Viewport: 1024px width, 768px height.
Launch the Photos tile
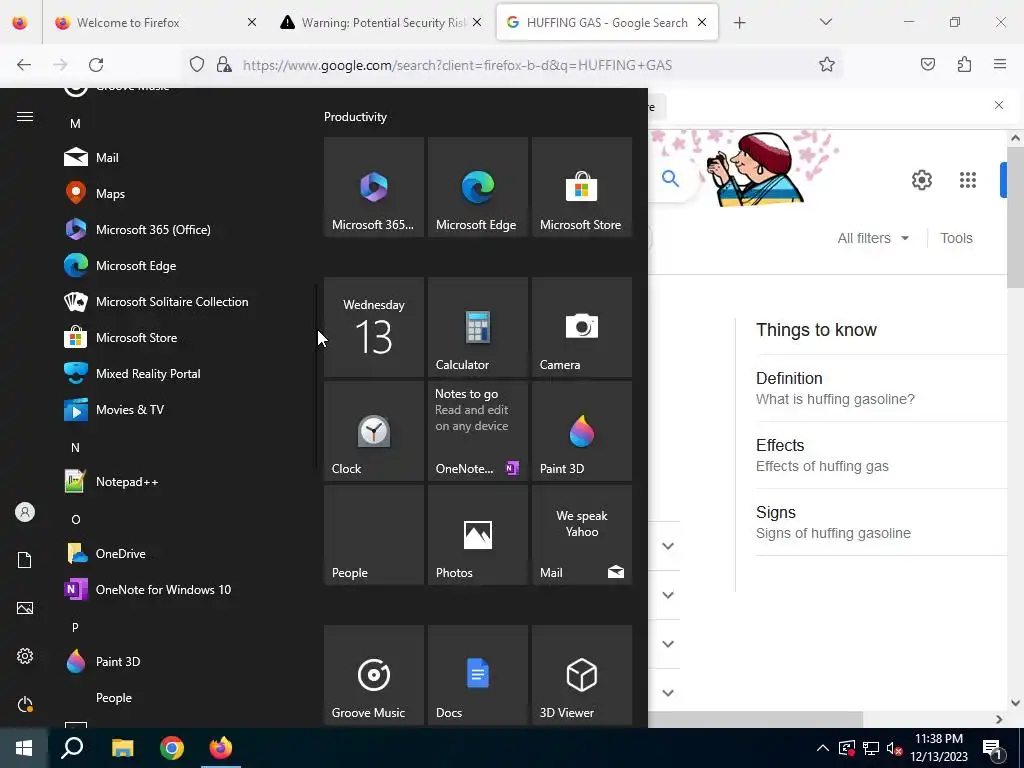[x=477, y=535]
